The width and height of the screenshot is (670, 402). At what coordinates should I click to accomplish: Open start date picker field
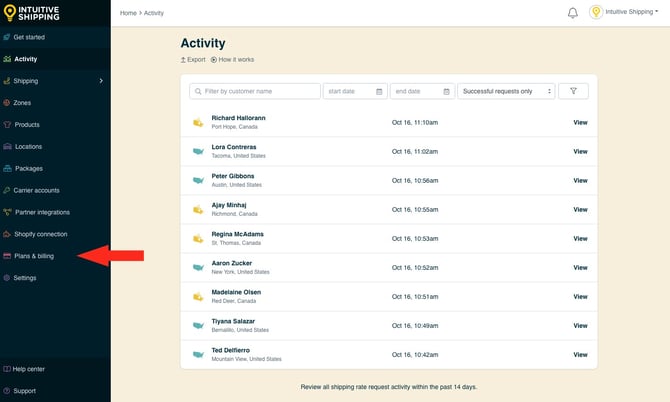355,91
